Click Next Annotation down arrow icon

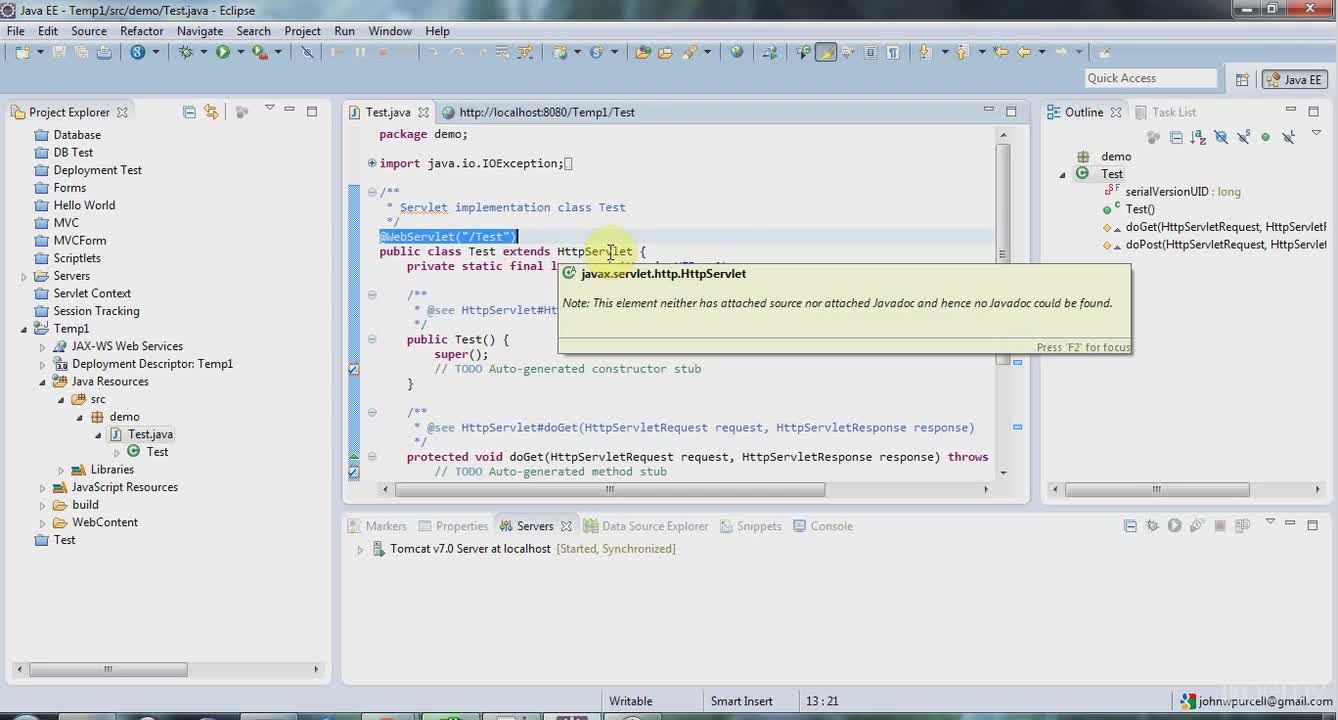925,52
